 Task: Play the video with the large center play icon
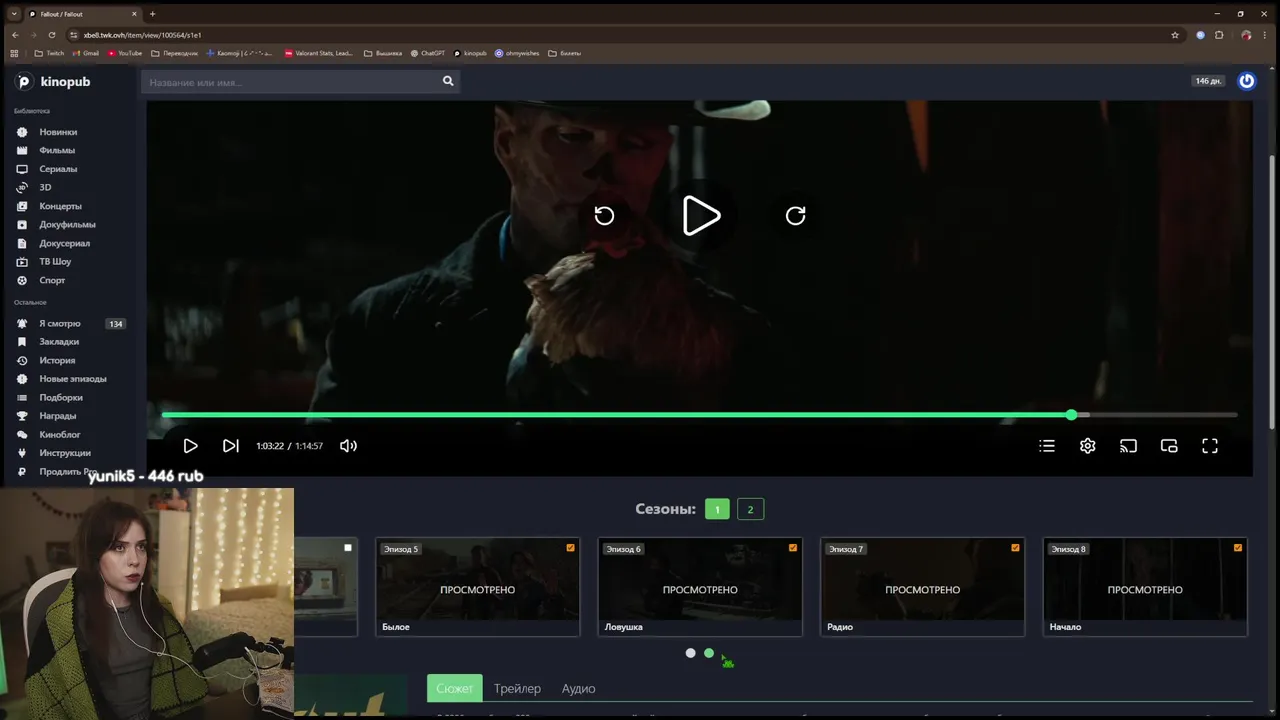point(701,216)
